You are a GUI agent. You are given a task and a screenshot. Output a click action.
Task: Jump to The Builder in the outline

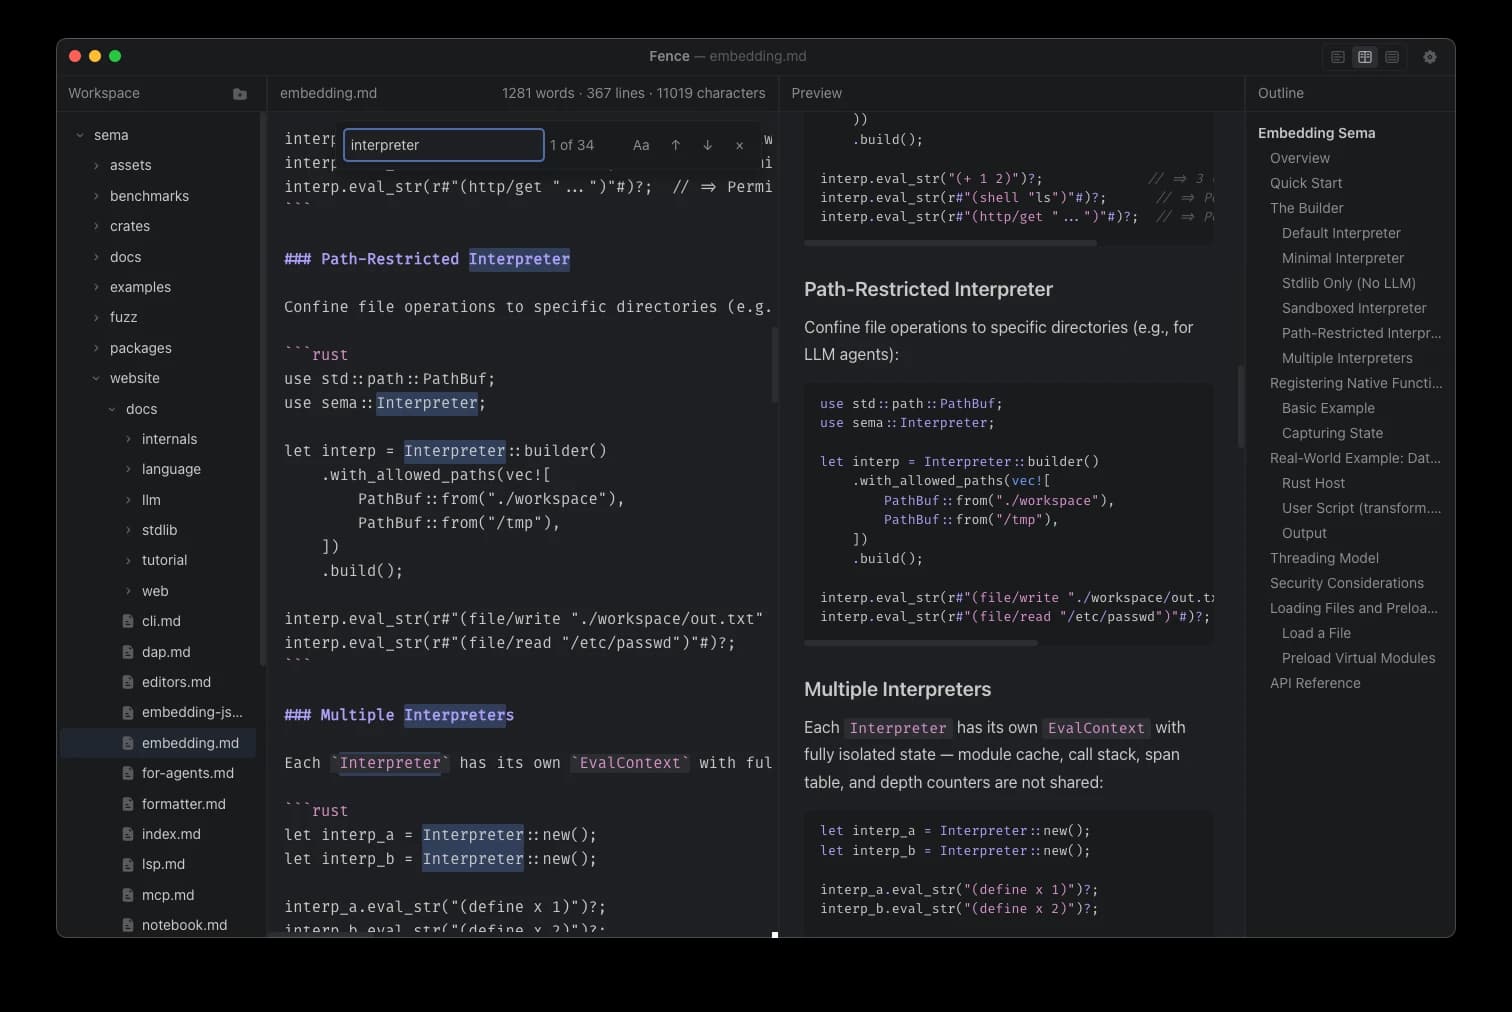coord(1307,208)
